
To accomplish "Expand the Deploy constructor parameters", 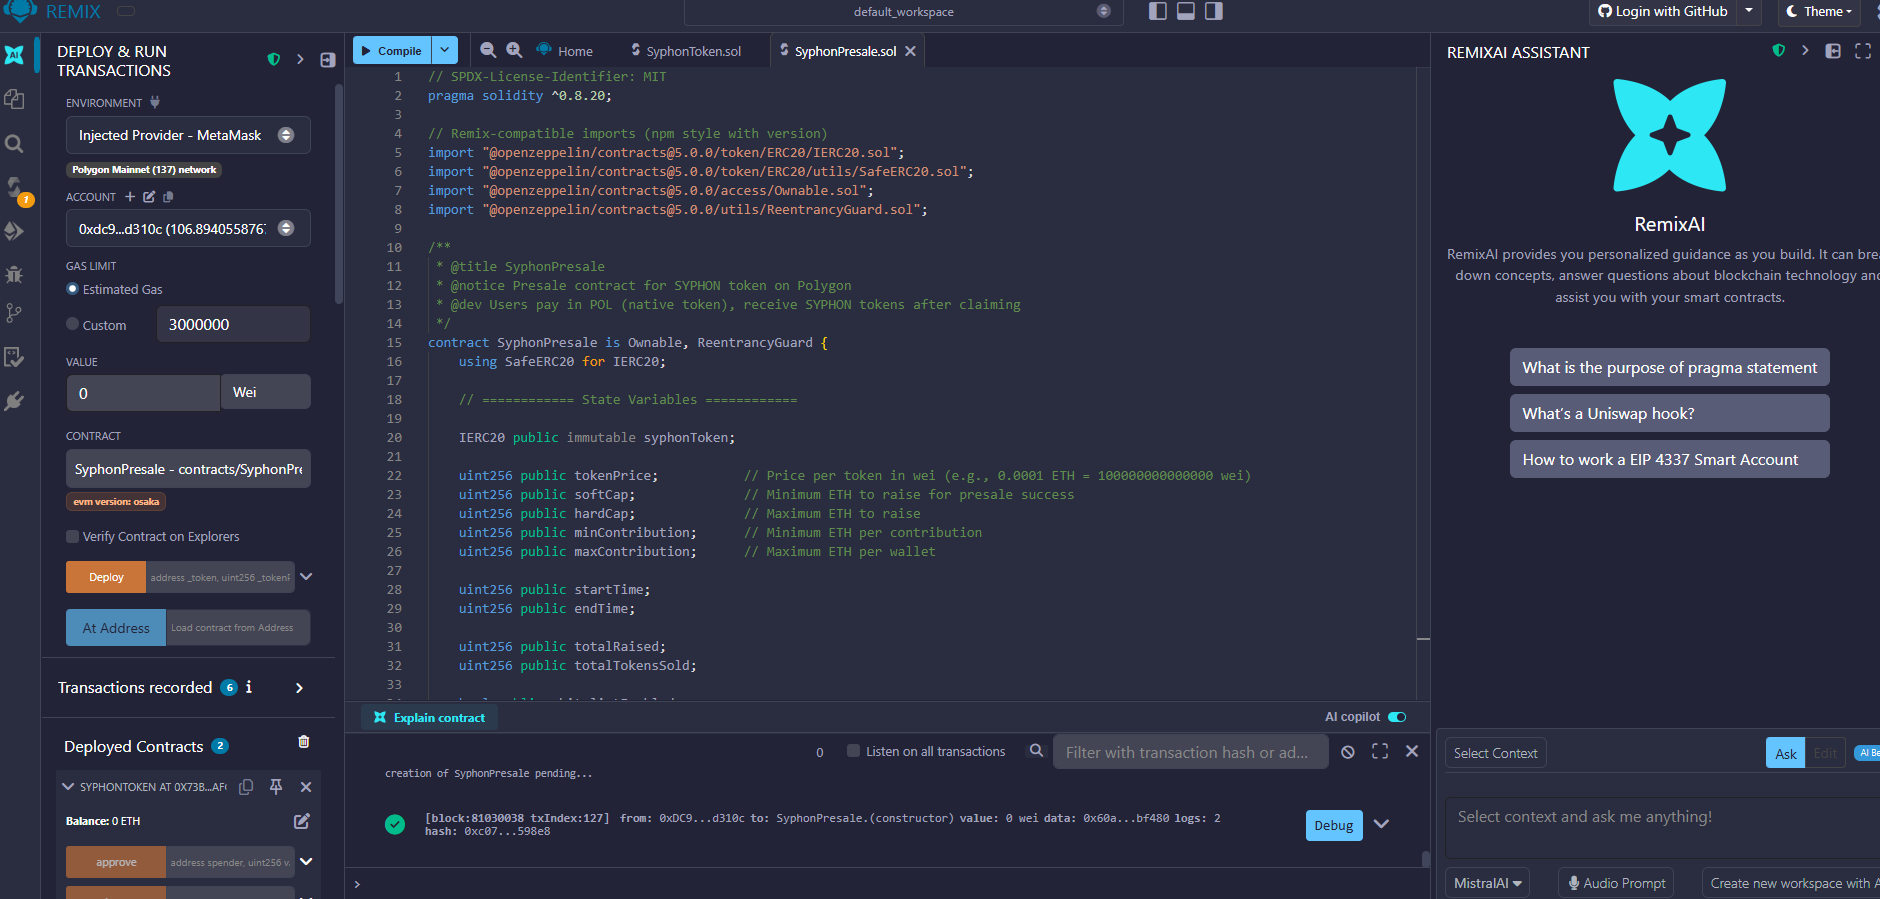I will 306,577.
